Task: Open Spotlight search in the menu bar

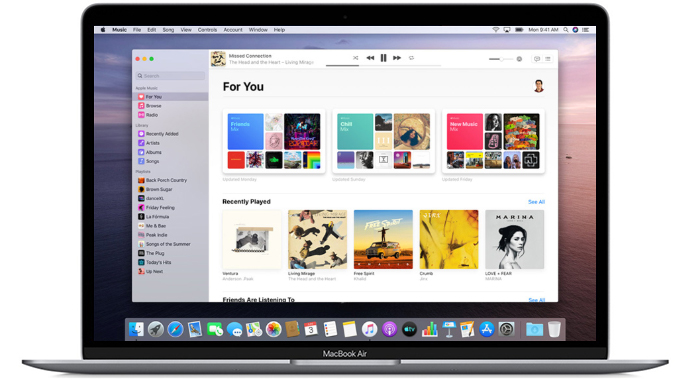Action: 566,30
